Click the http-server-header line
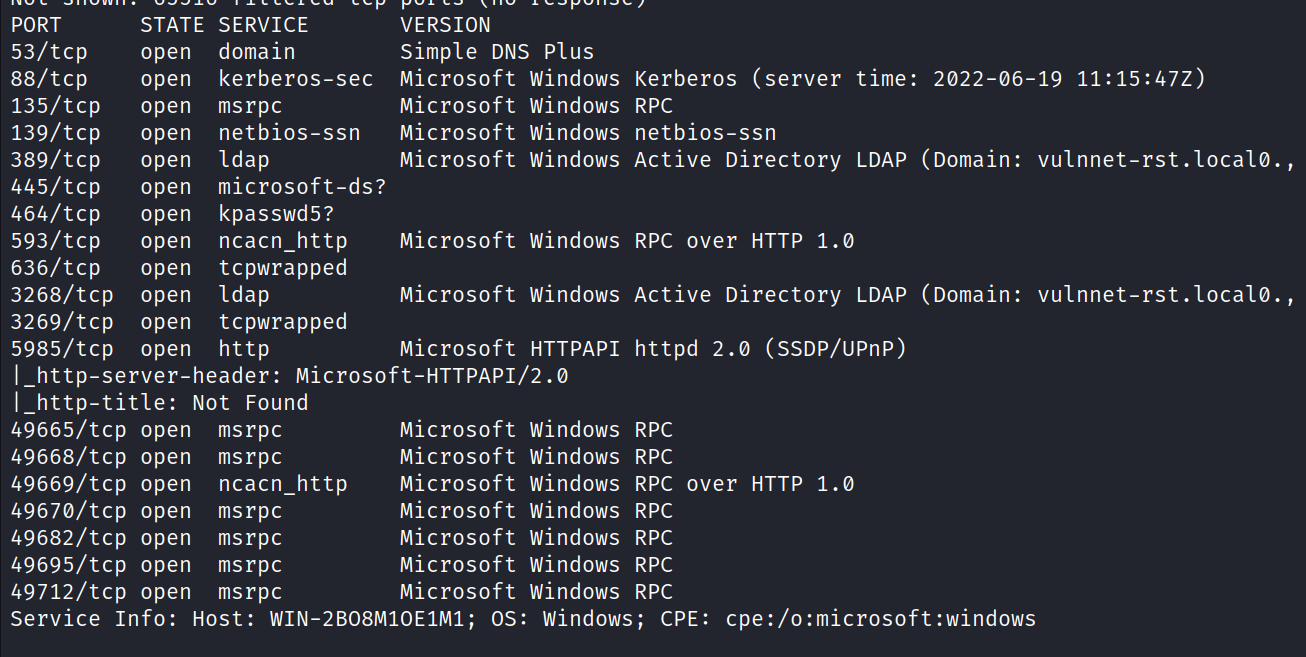The image size is (1306, 657). click(290, 376)
